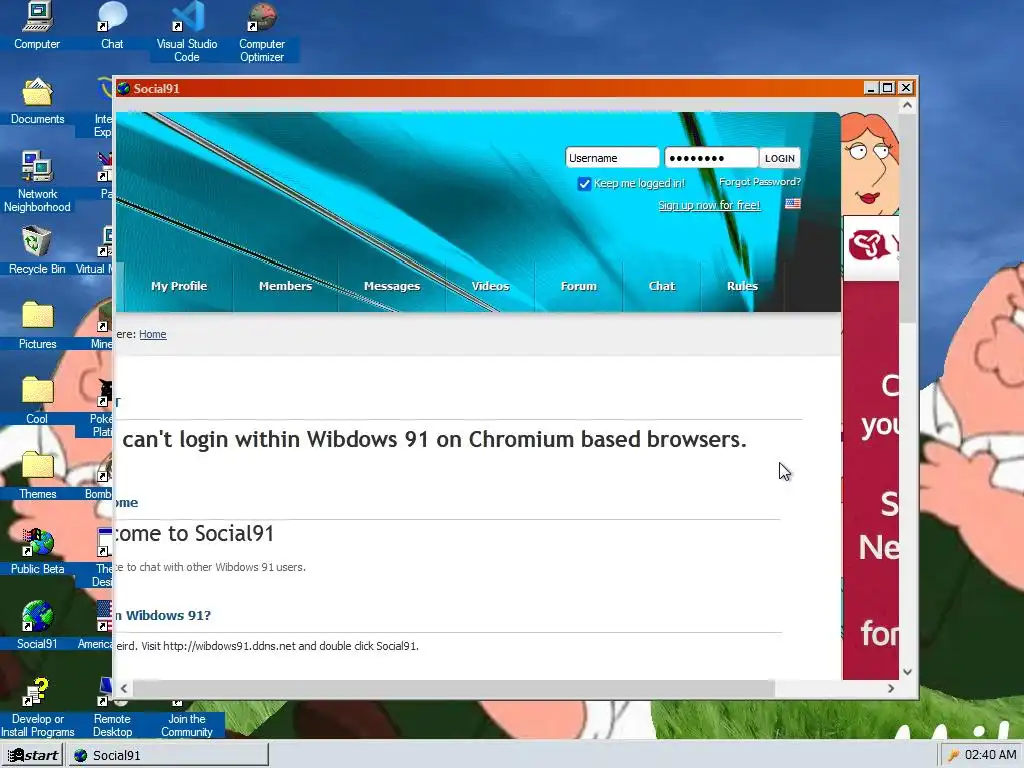Open the Recycle Bin
Image resolution: width=1024 pixels, height=768 pixels.
point(37,250)
